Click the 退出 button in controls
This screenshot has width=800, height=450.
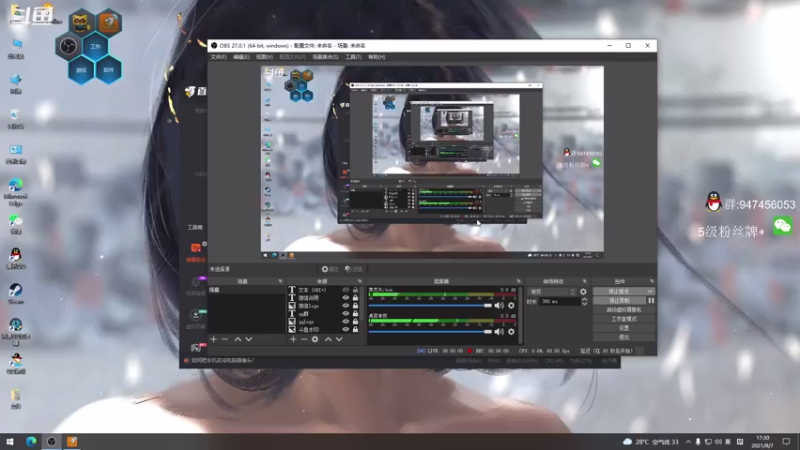624,337
